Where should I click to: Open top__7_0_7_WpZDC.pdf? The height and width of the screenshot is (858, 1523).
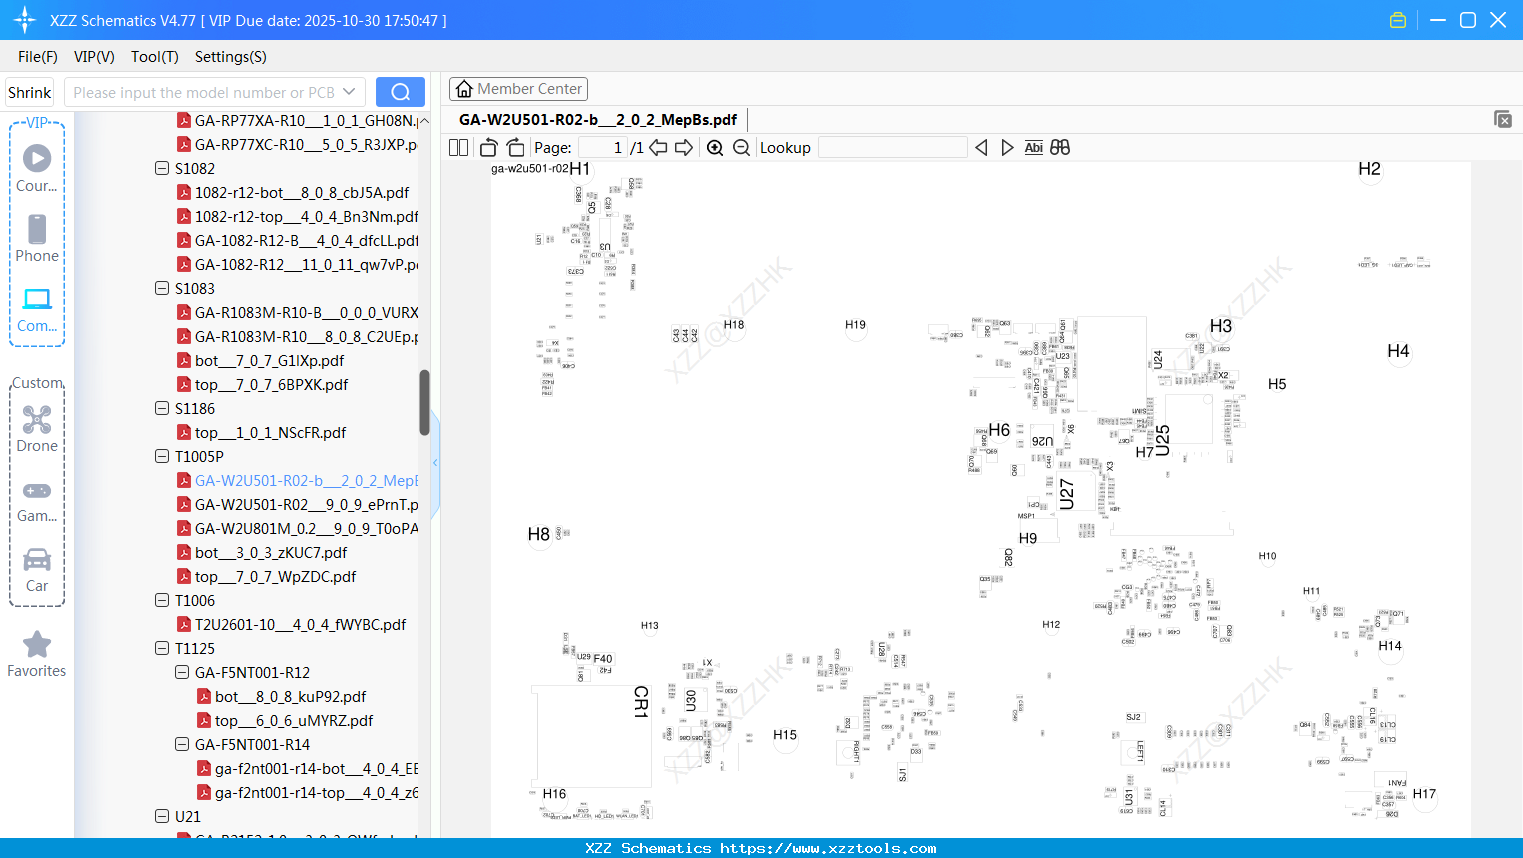coord(275,576)
